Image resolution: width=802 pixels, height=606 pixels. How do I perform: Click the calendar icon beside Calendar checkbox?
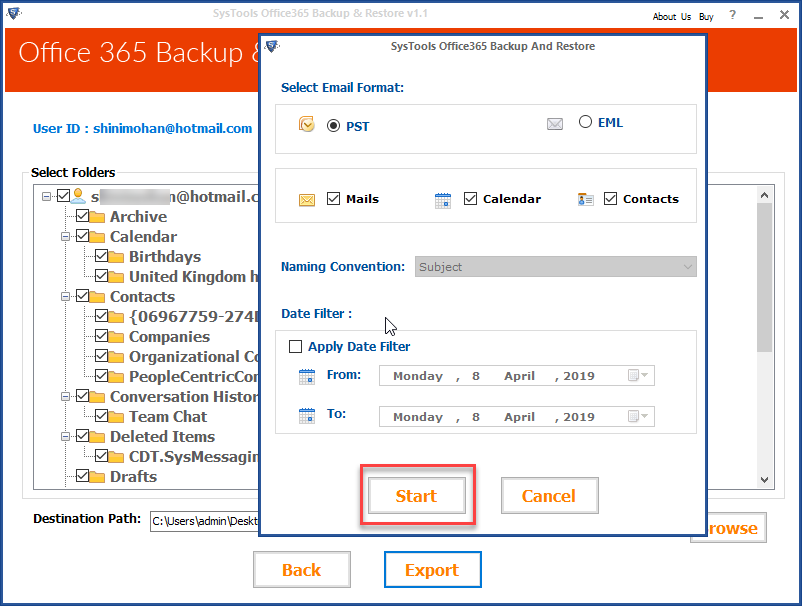(442, 199)
